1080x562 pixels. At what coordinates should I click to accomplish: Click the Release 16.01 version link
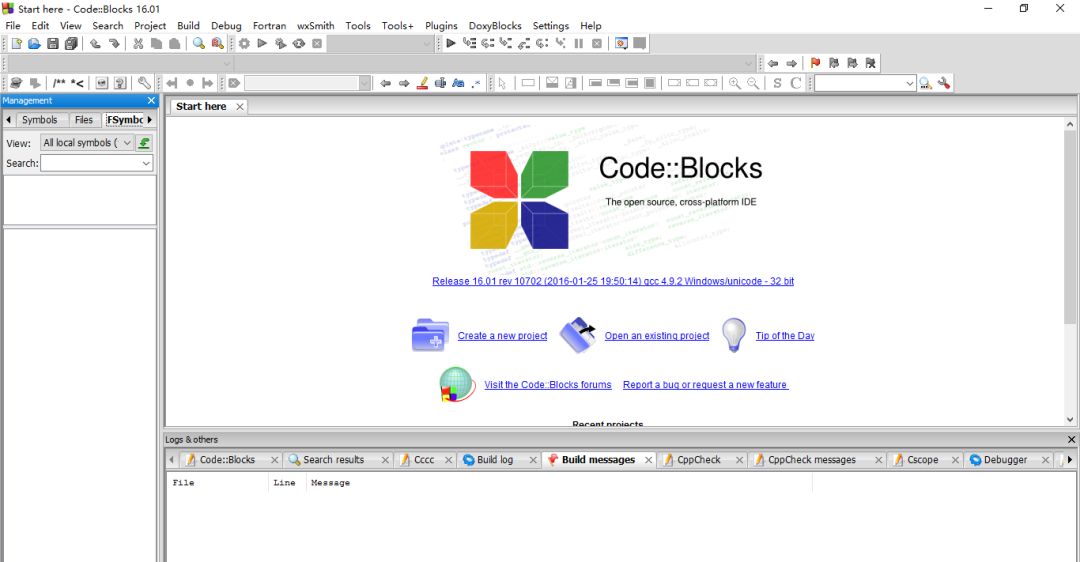(613, 281)
